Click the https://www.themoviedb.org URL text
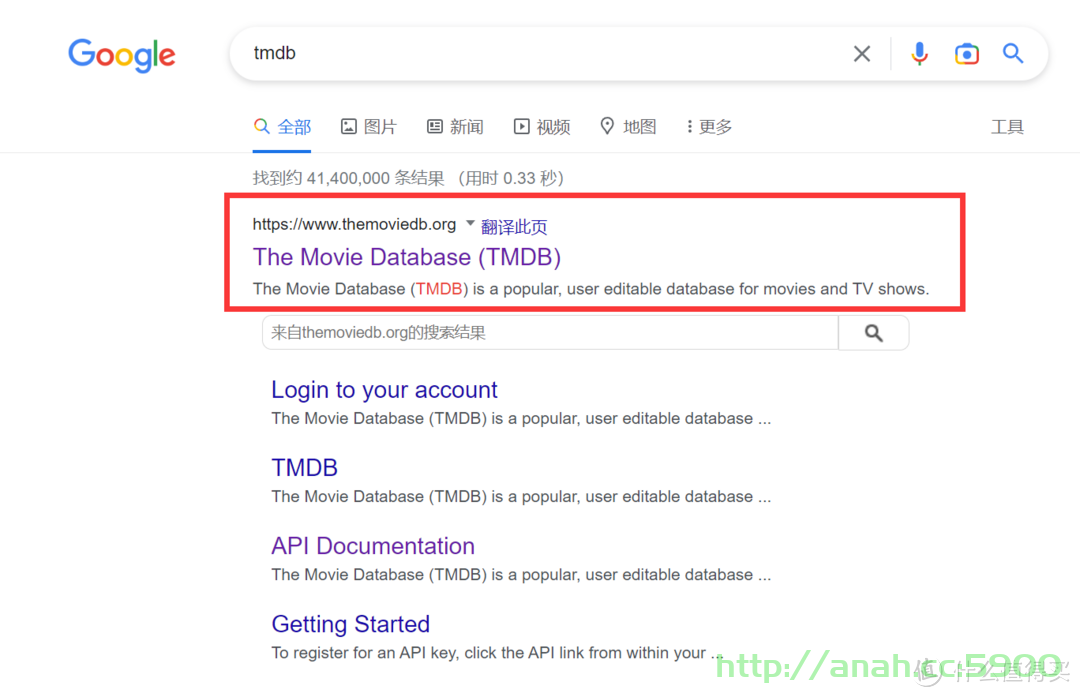 tap(354, 225)
